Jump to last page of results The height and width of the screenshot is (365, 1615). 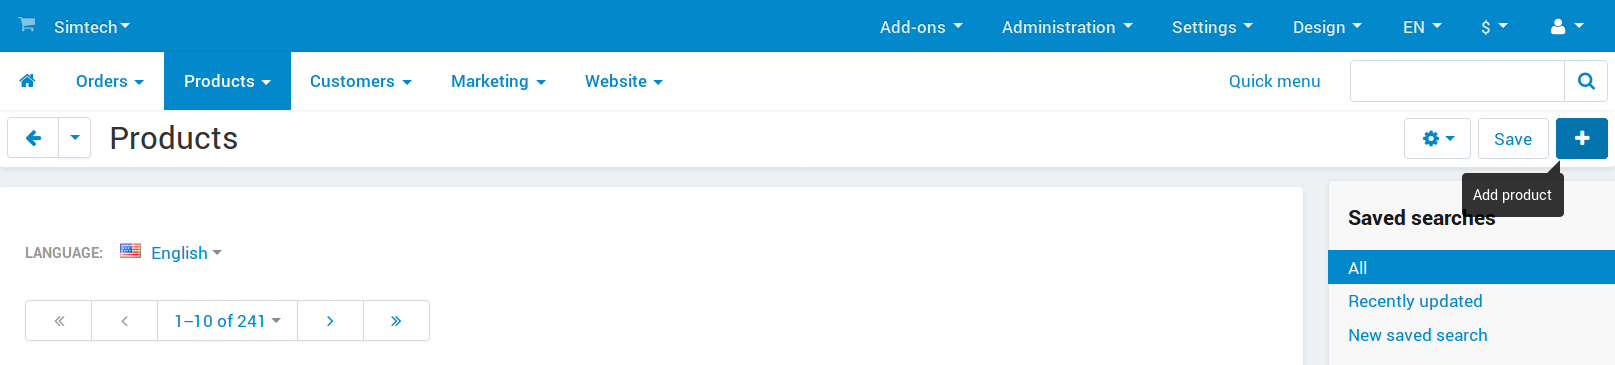(x=396, y=321)
